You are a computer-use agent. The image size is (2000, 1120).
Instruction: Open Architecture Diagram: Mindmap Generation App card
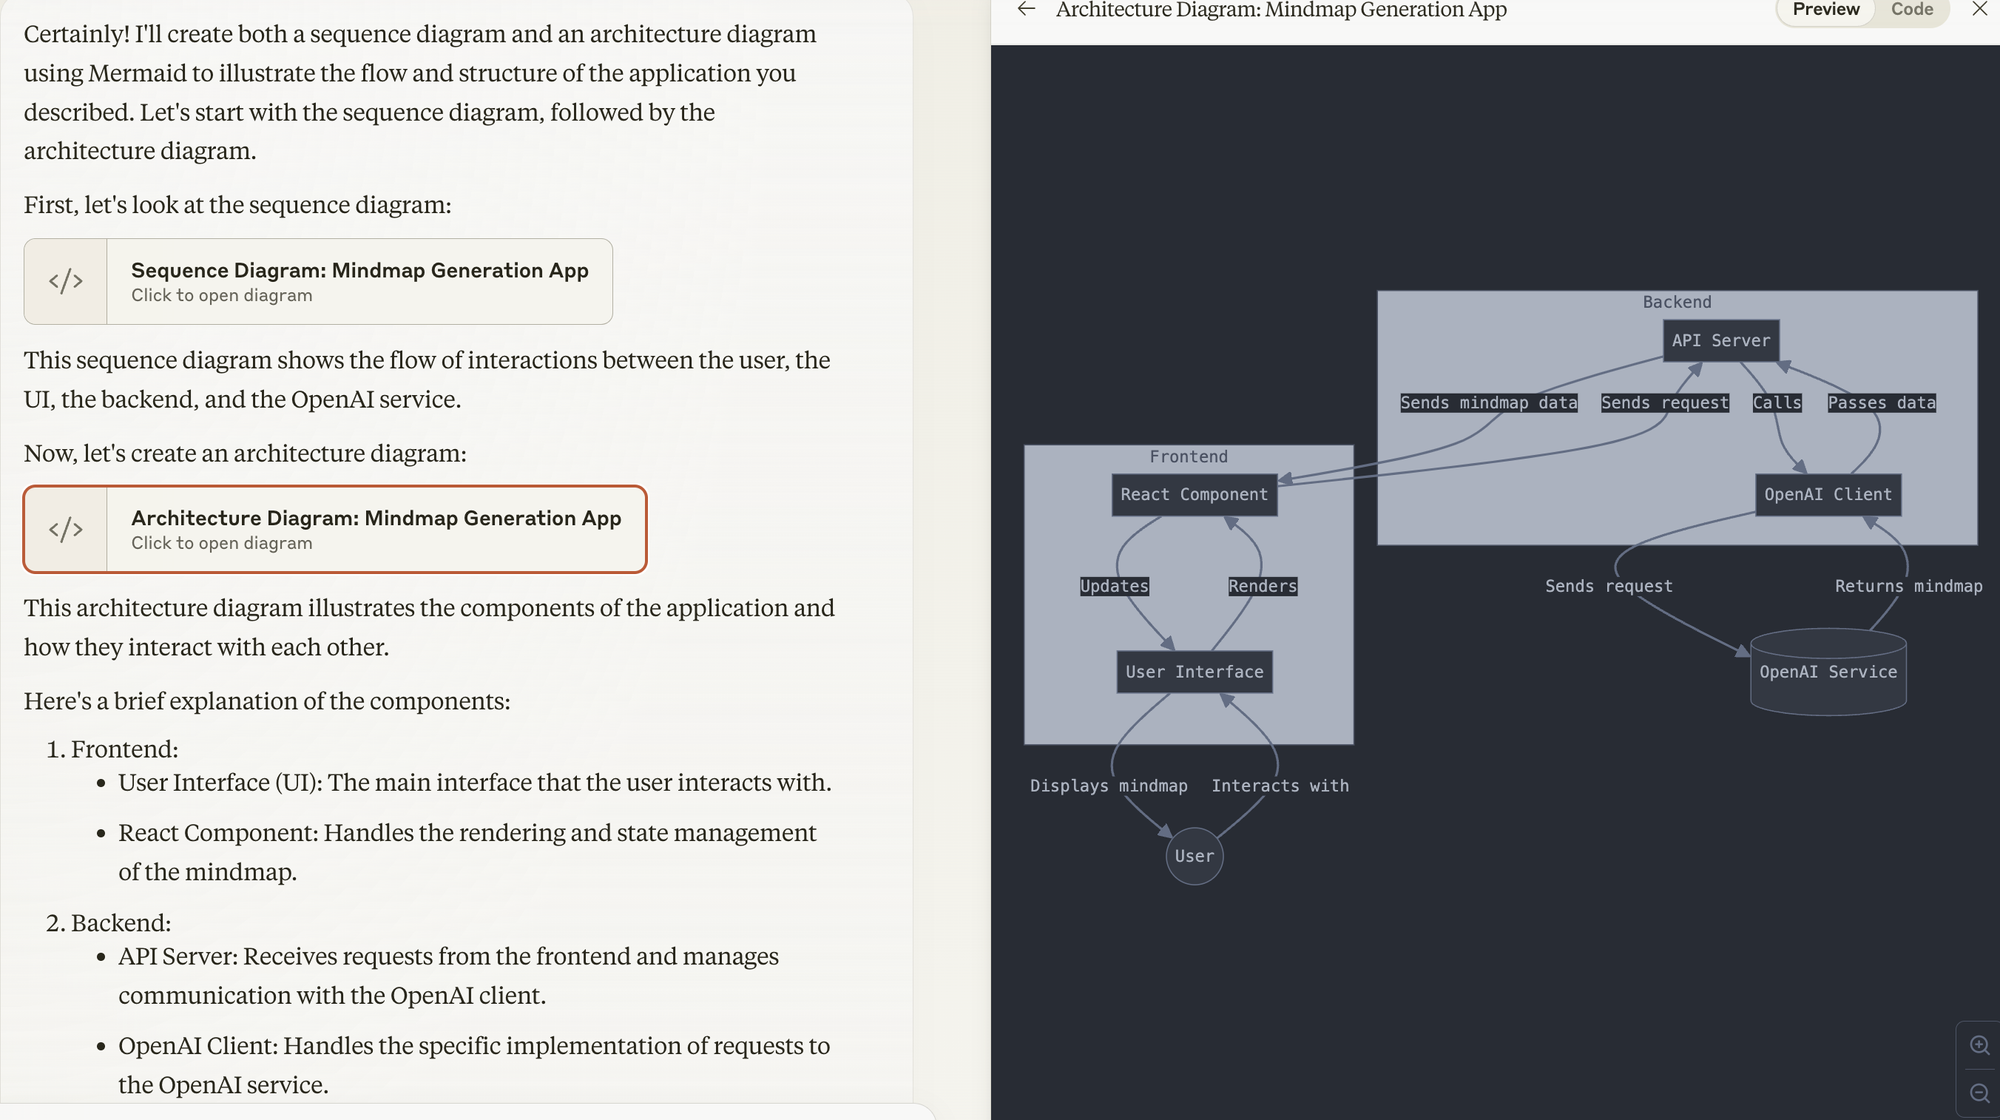376,529
